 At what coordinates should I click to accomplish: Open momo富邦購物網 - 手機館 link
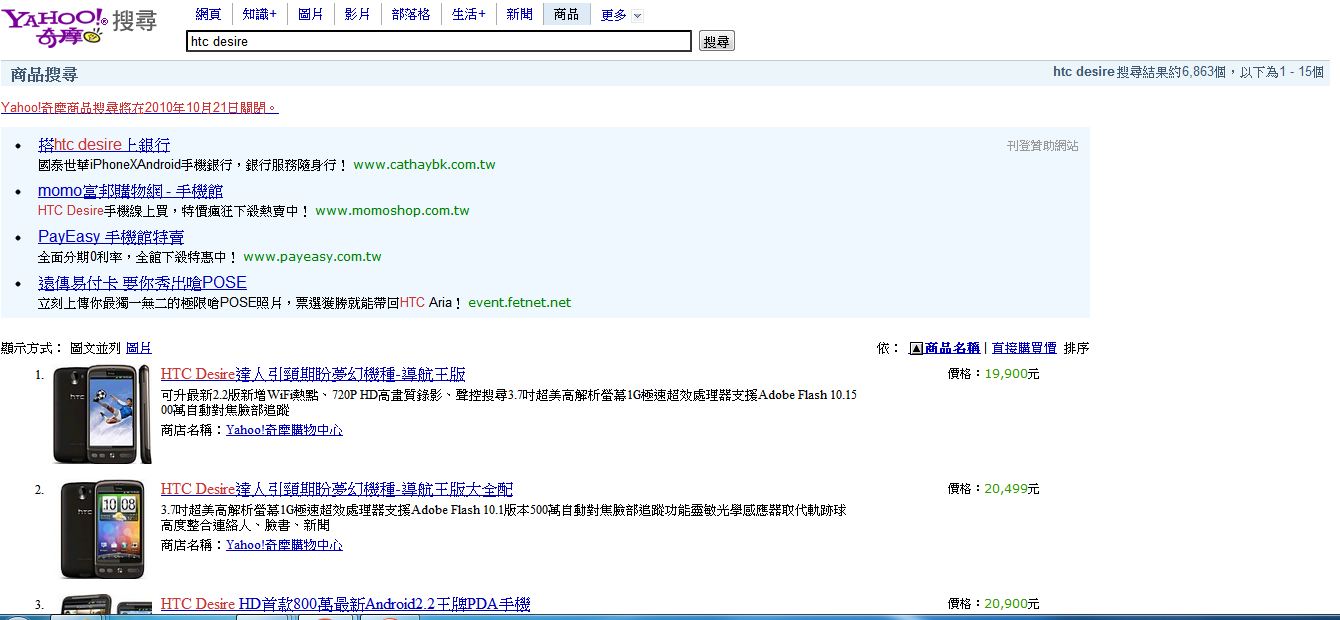tap(130, 191)
